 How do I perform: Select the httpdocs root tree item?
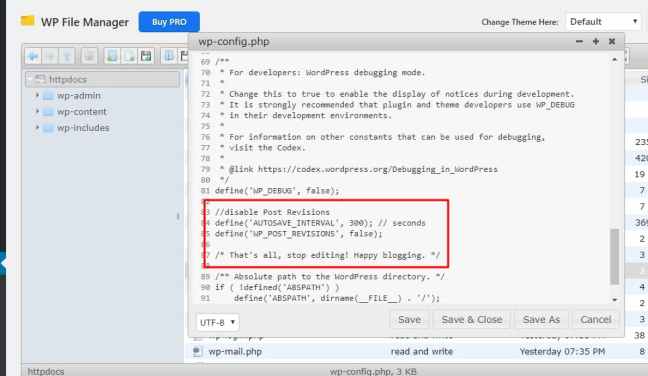[102, 79]
